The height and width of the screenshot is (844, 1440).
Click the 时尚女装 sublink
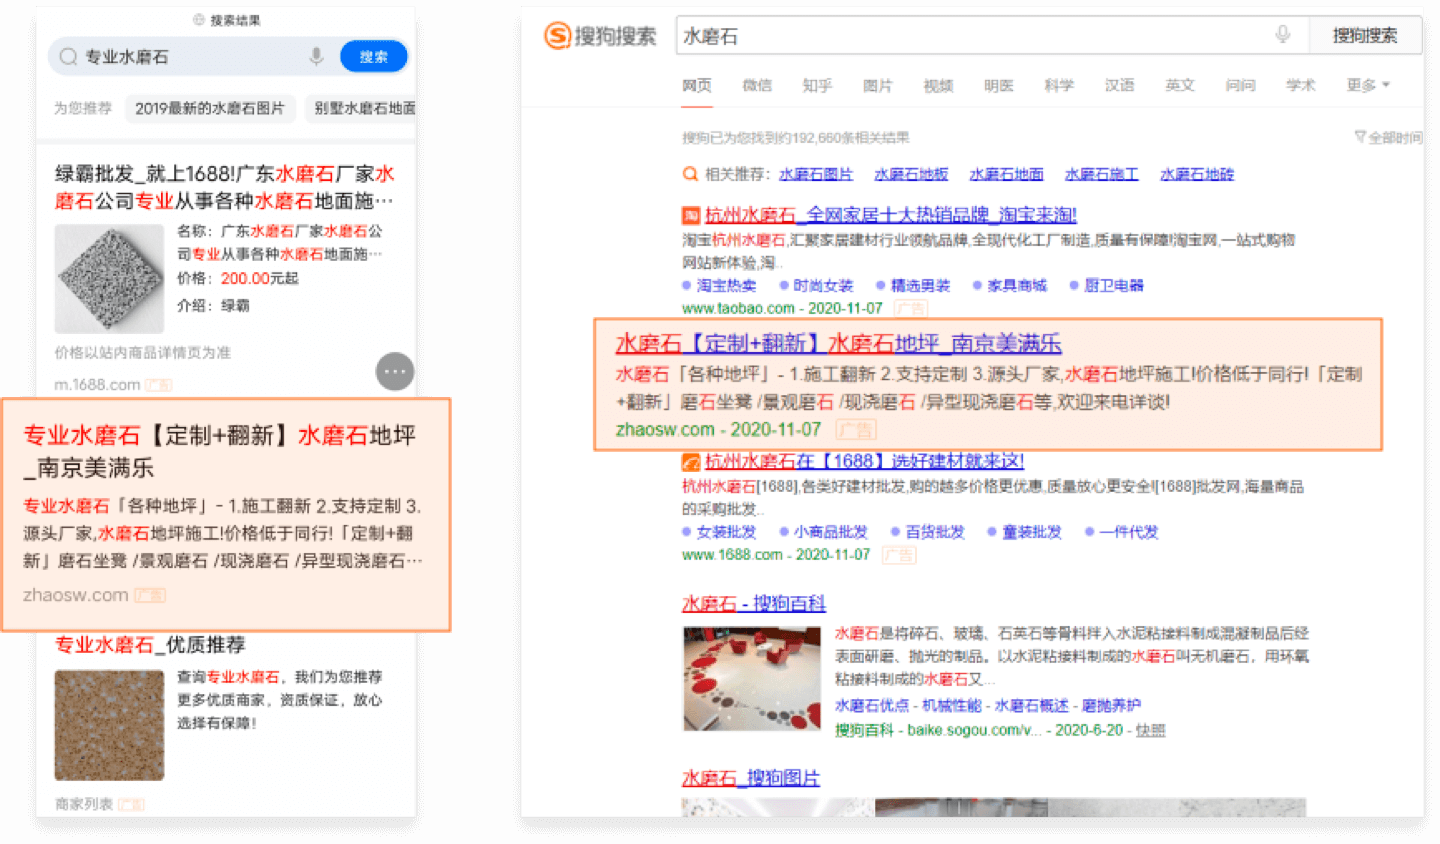pyautogui.click(x=823, y=286)
